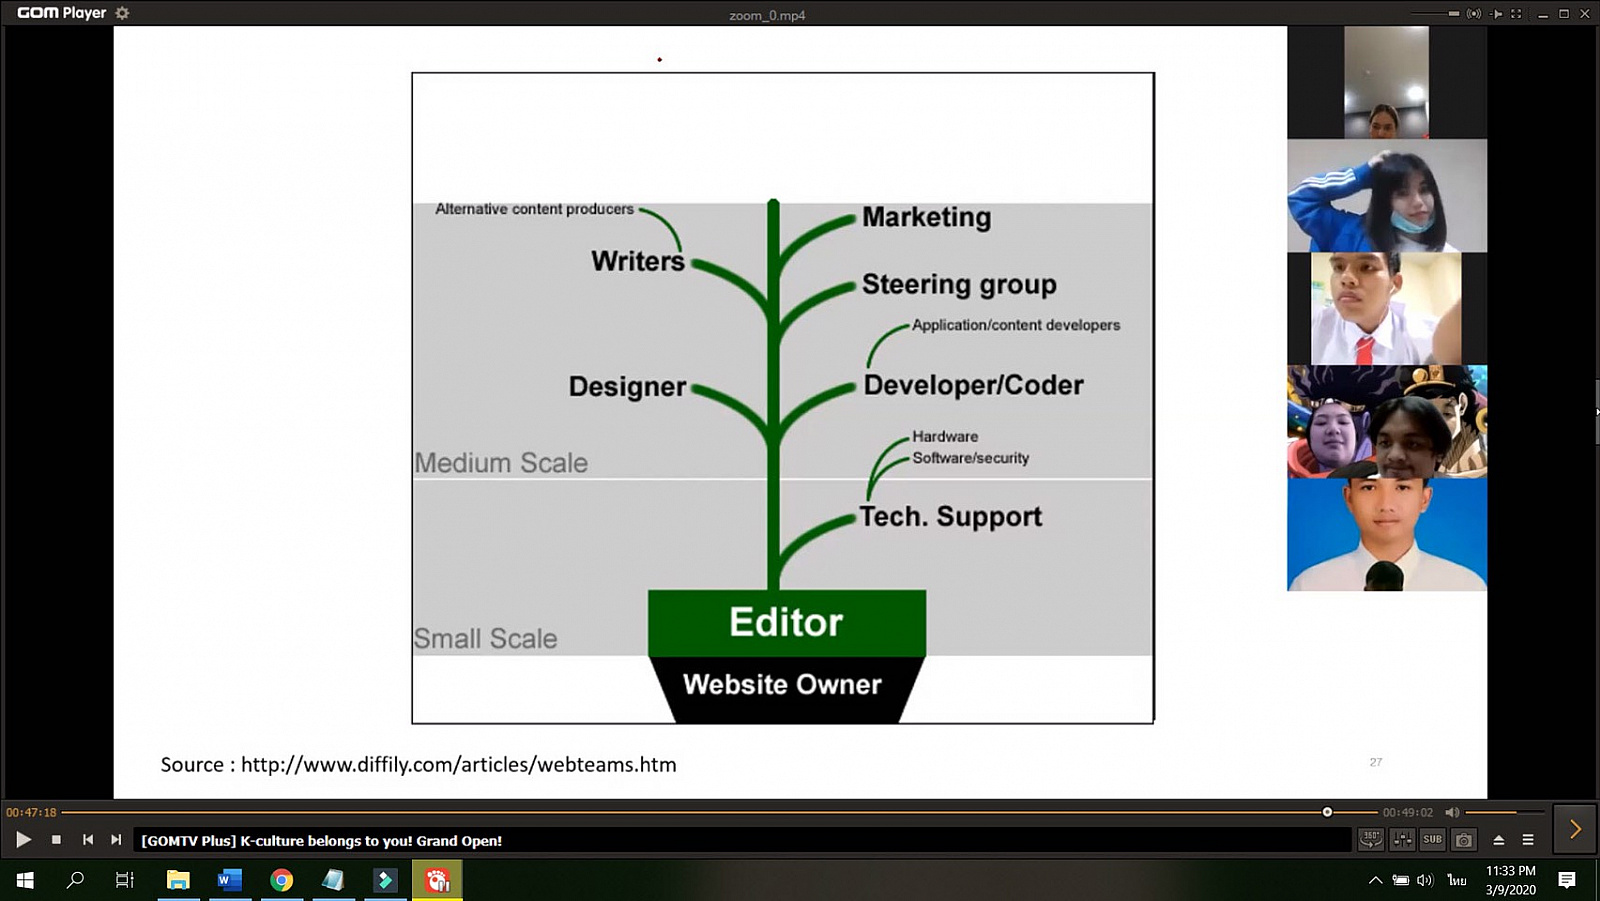The height and width of the screenshot is (901, 1600).
Task: Open the equalizer control panel
Action: click(x=1402, y=840)
